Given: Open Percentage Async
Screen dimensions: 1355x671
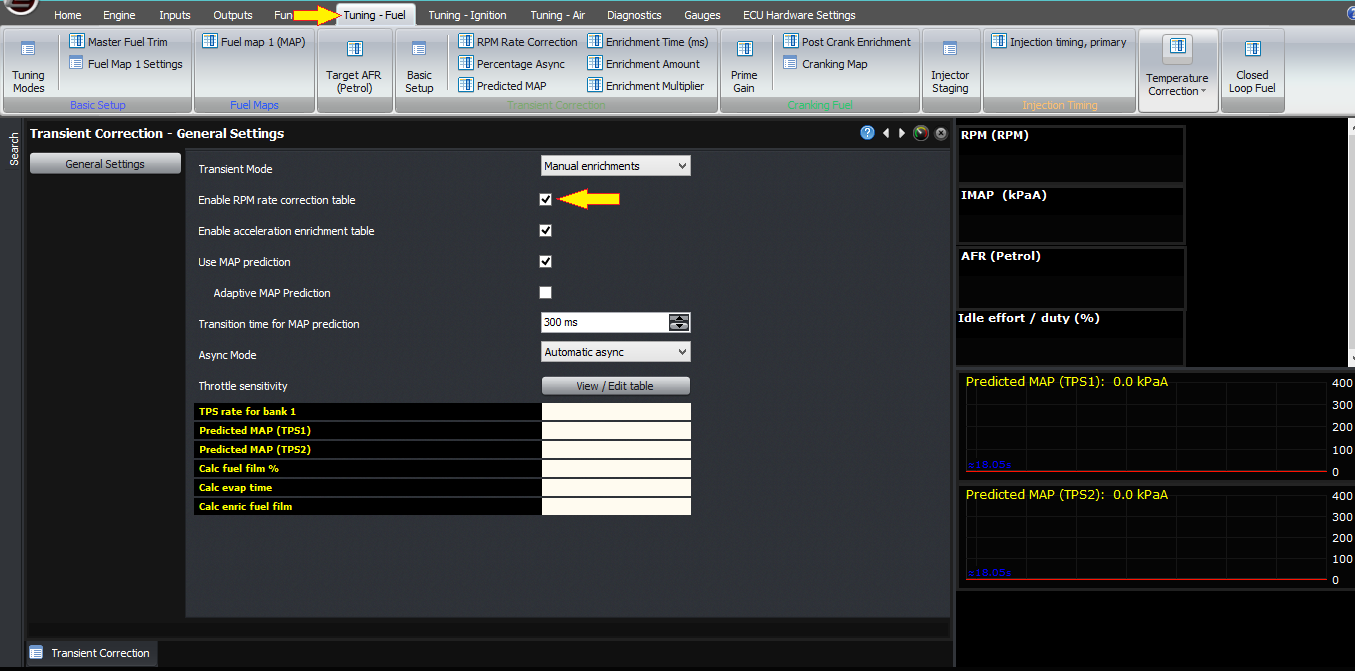Looking at the screenshot, I should tap(511, 64).
